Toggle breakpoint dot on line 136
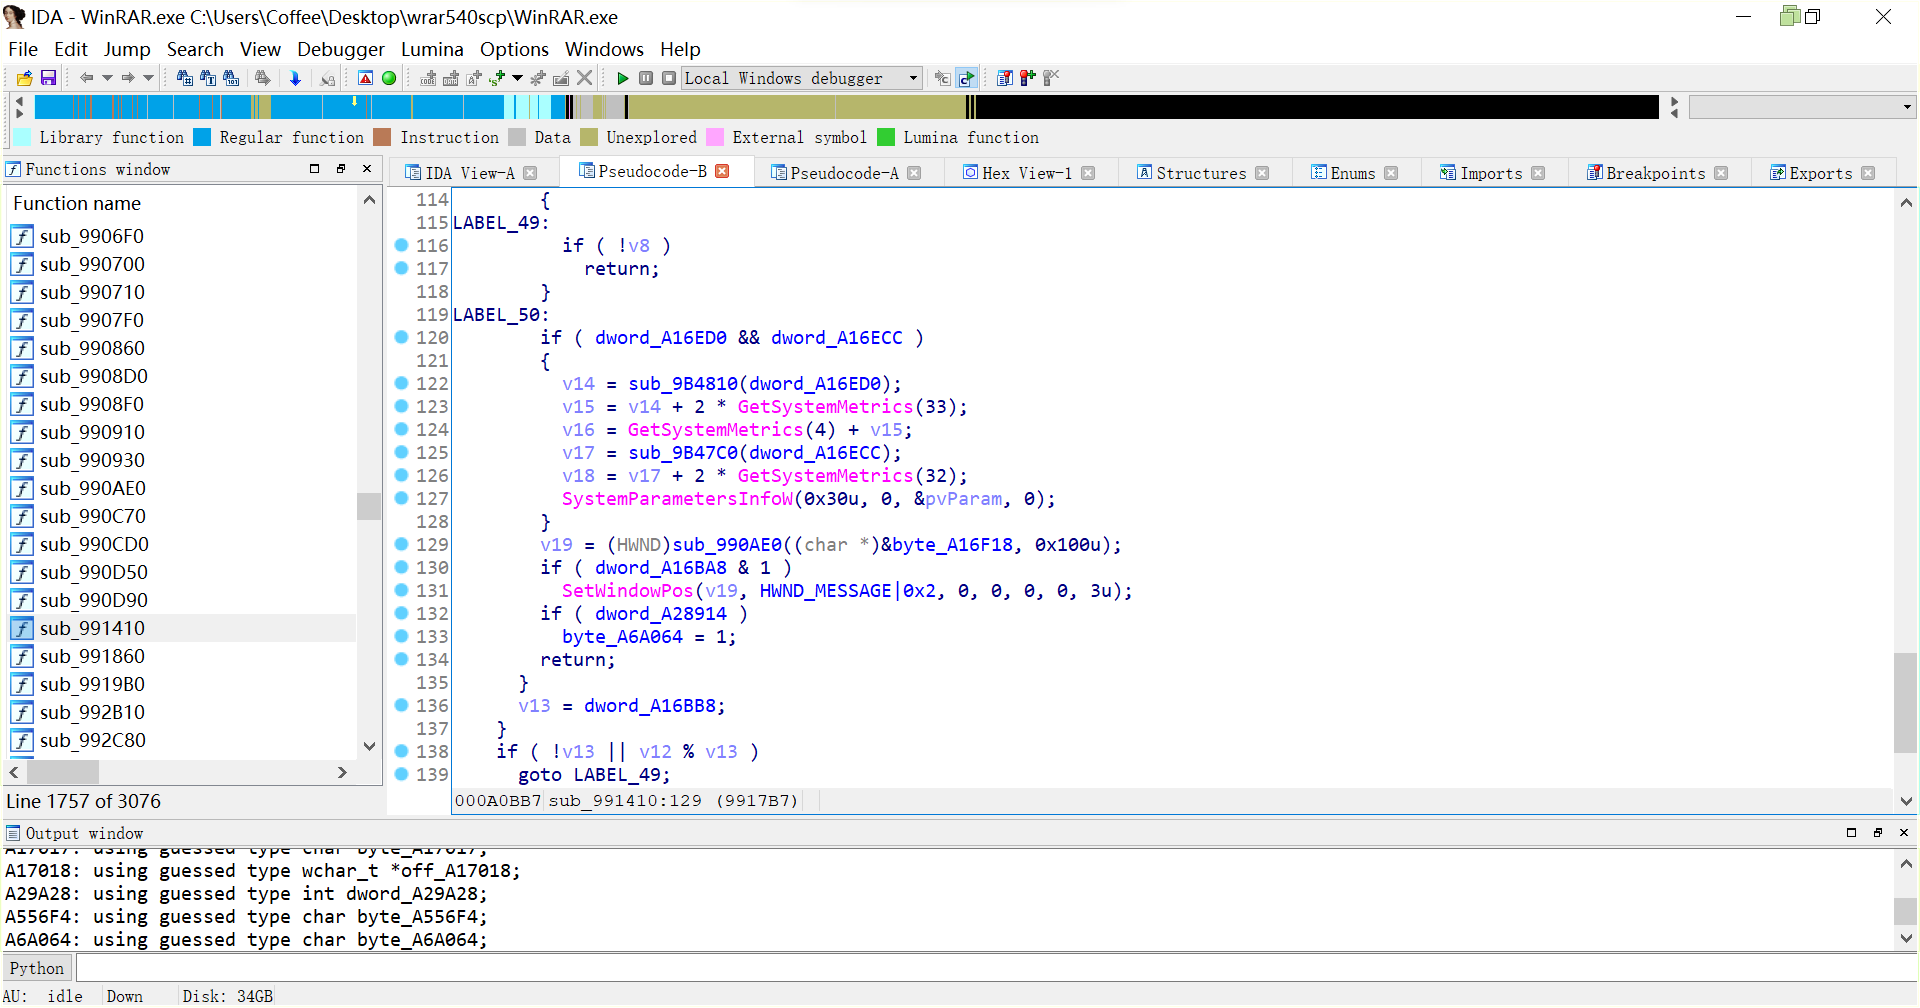Viewport: 1920px width, 1008px height. [x=401, y=705]
